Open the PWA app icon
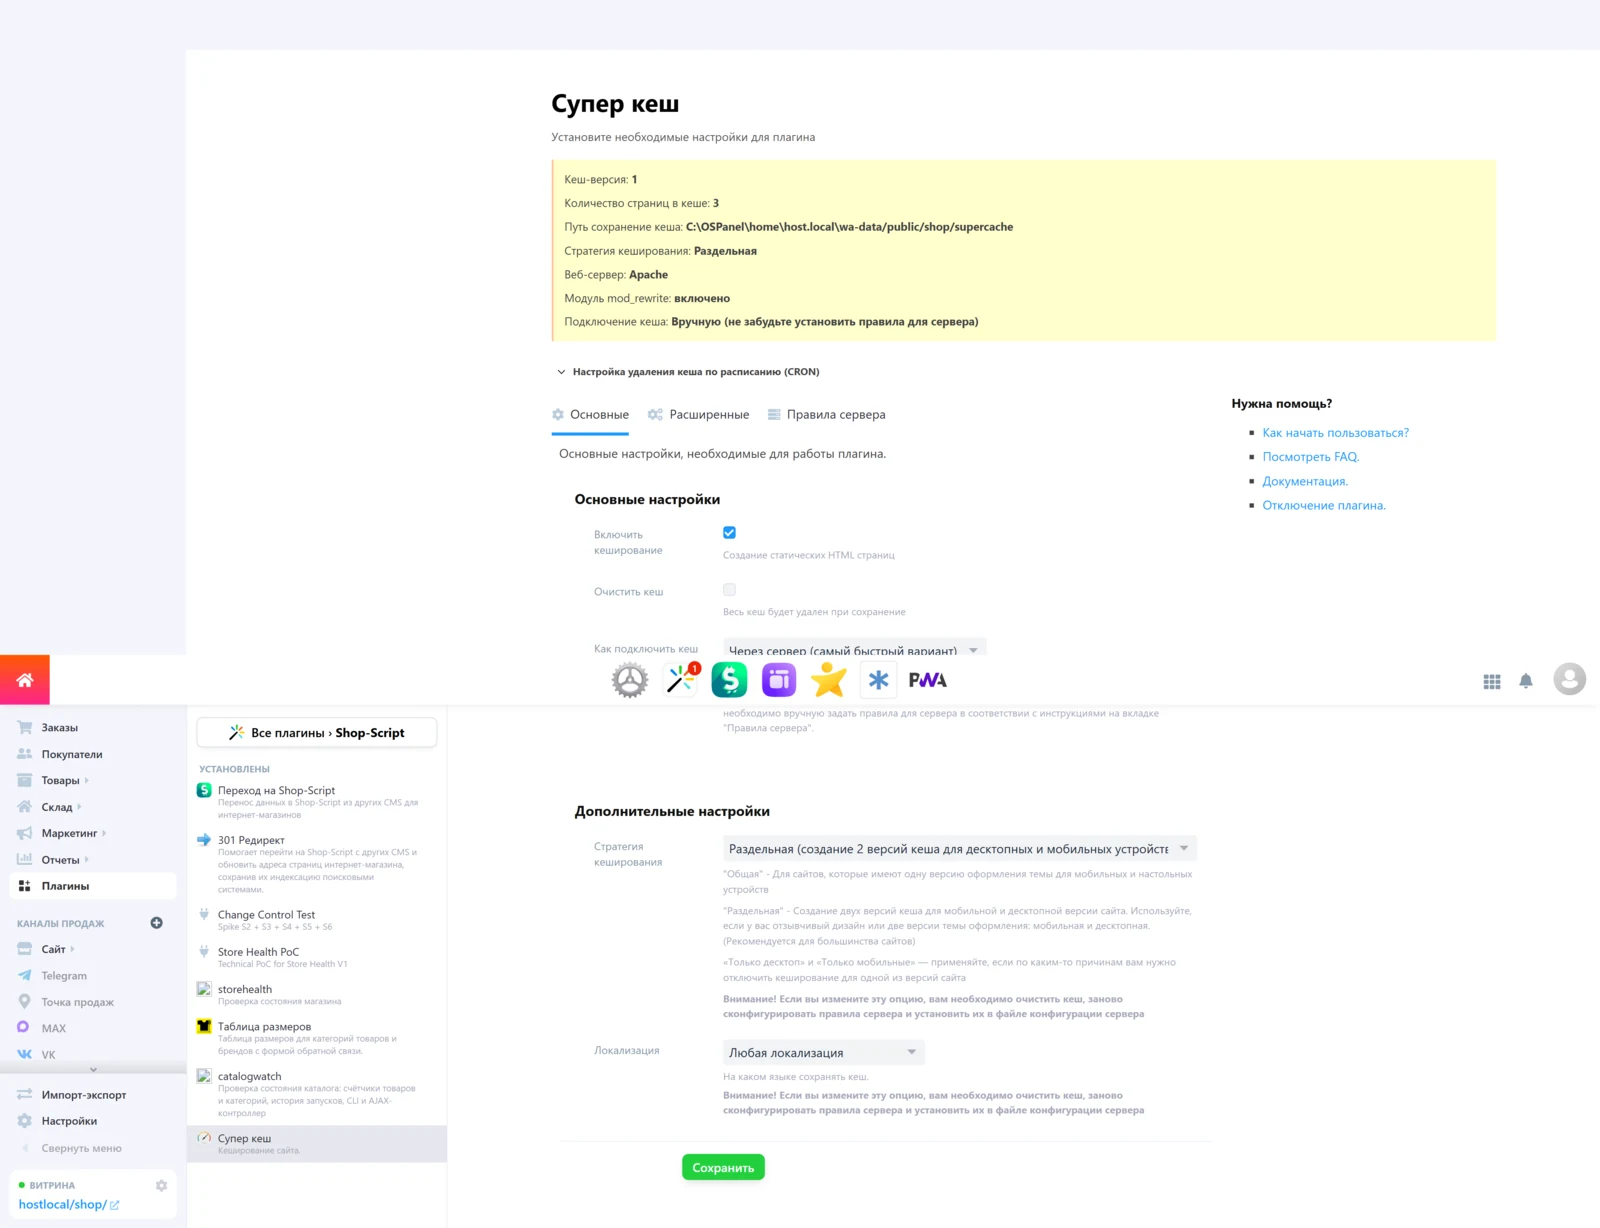Viewport: 1600px width, 1228px height. pos(928,680)
